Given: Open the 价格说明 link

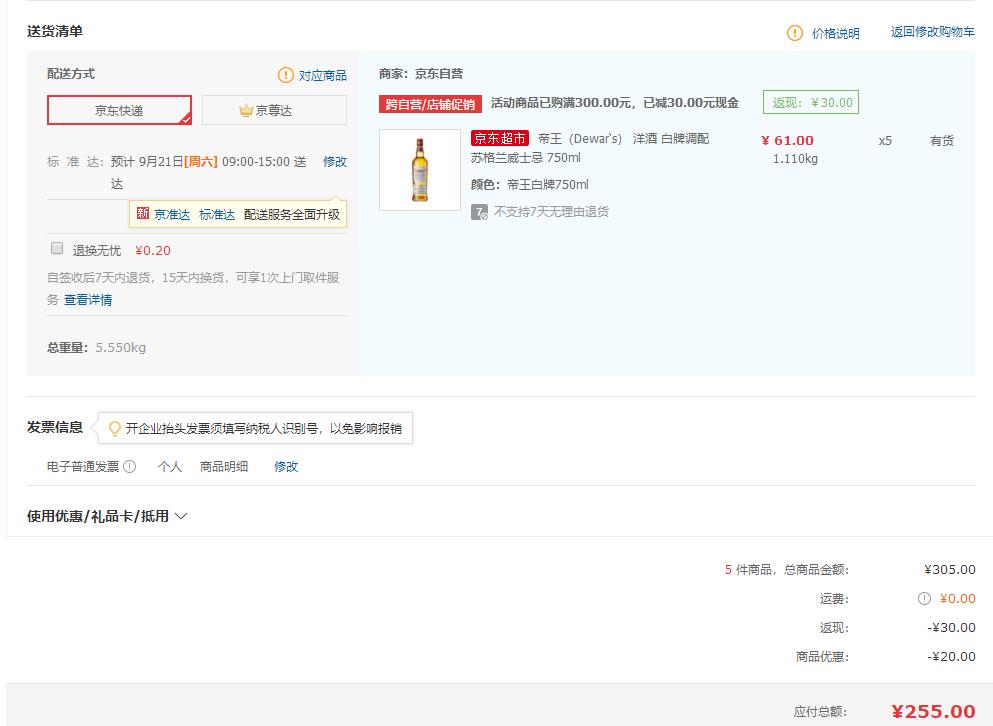Looking at the screenshot, I should [835, 33].
